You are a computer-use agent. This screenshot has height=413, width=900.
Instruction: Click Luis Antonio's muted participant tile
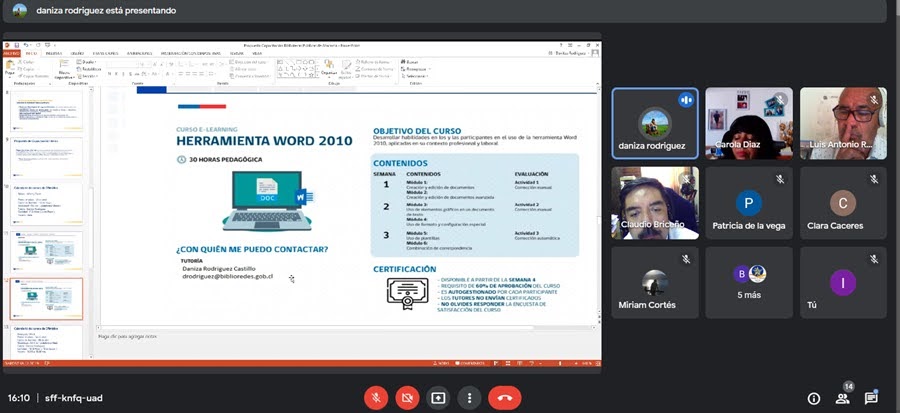coord(843,124)
